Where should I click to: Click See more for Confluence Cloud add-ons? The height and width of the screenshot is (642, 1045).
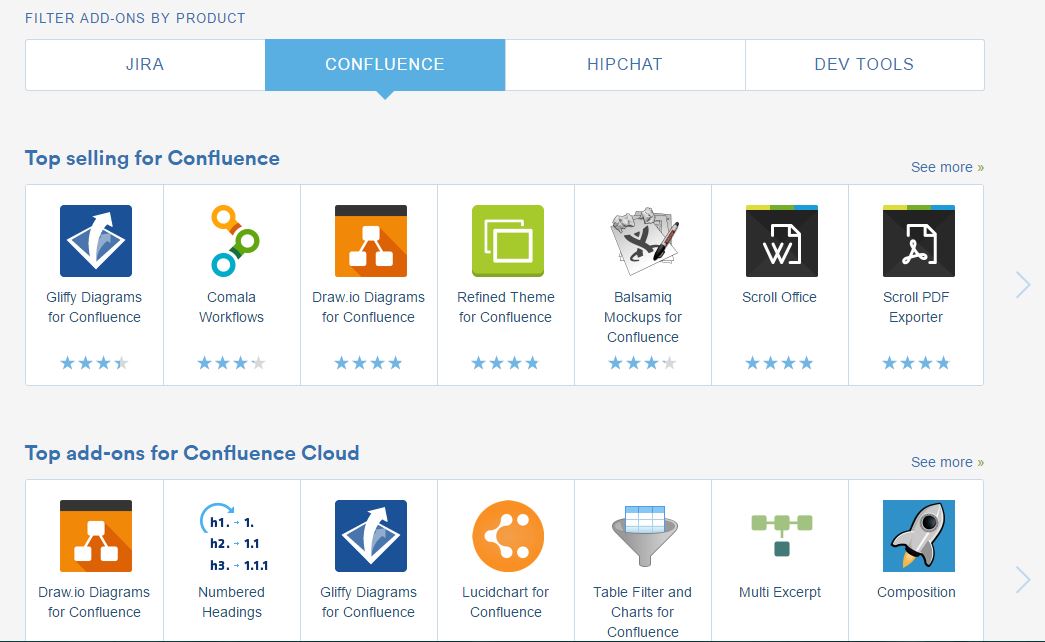click(x=947, y=462)
